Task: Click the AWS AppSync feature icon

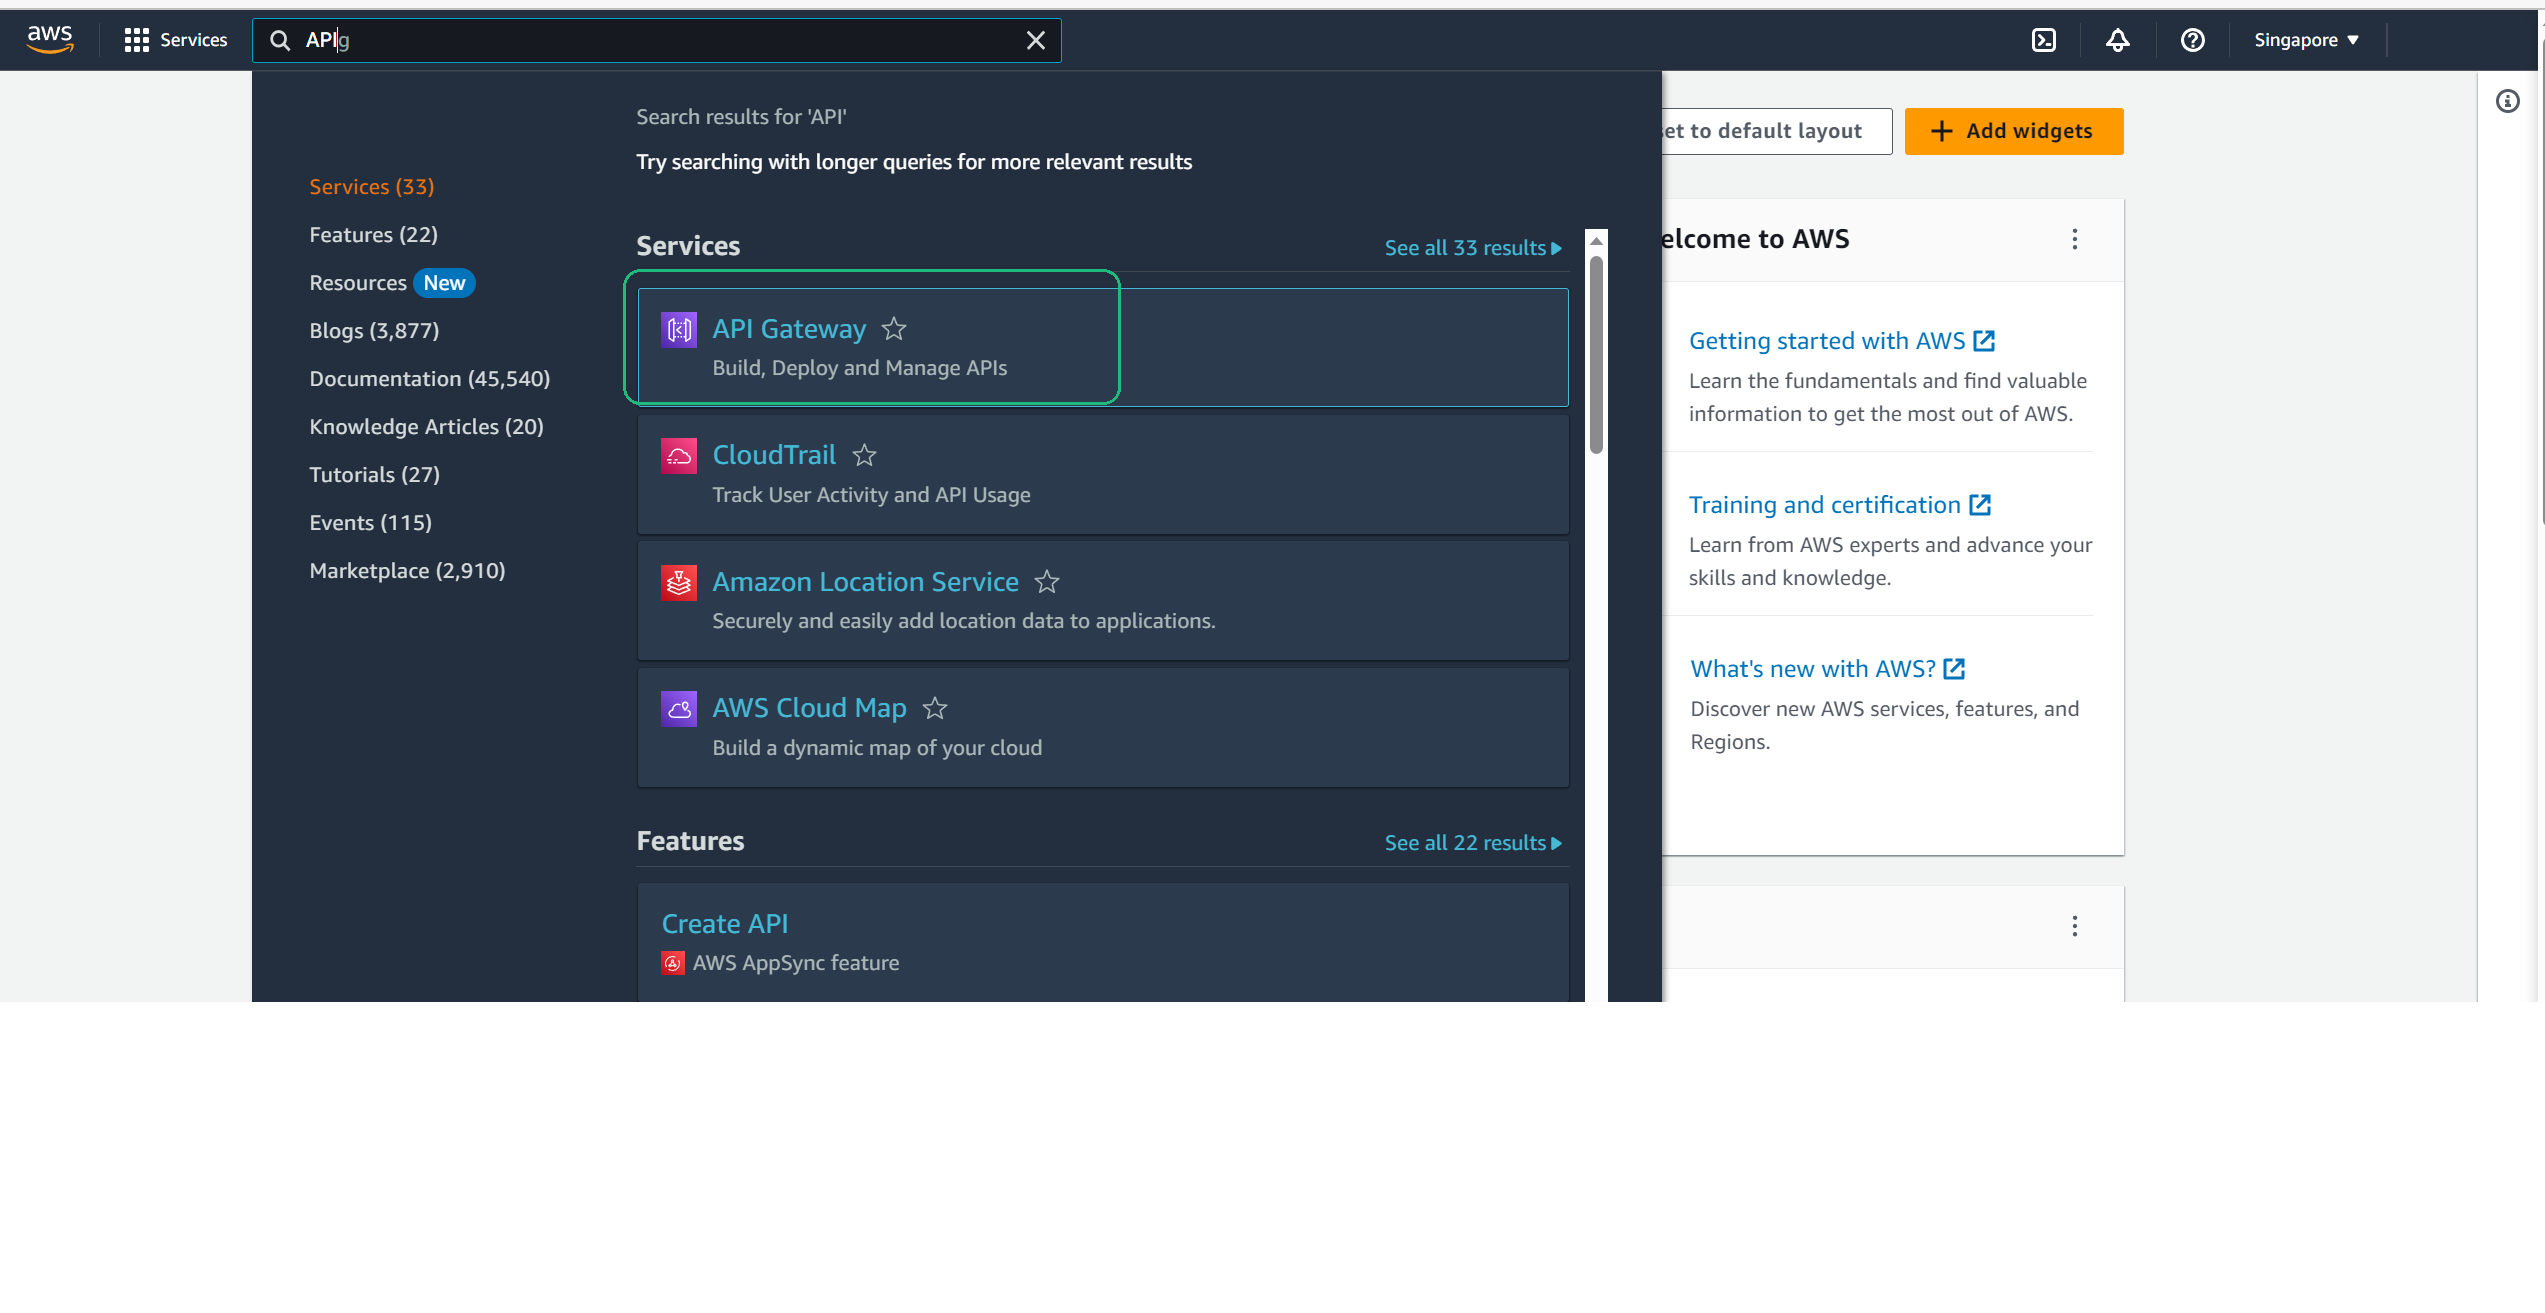Action: click(x=673, y=963)
